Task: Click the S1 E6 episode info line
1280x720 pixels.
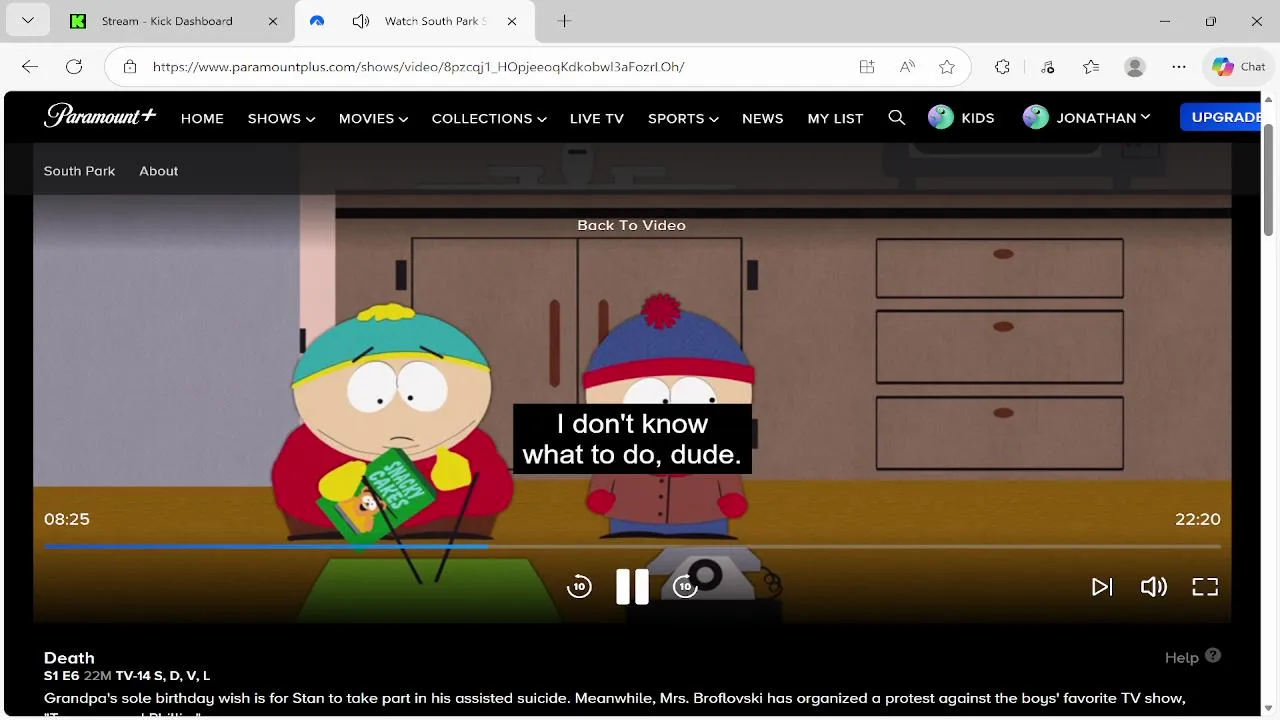Action: coord(127,676)
